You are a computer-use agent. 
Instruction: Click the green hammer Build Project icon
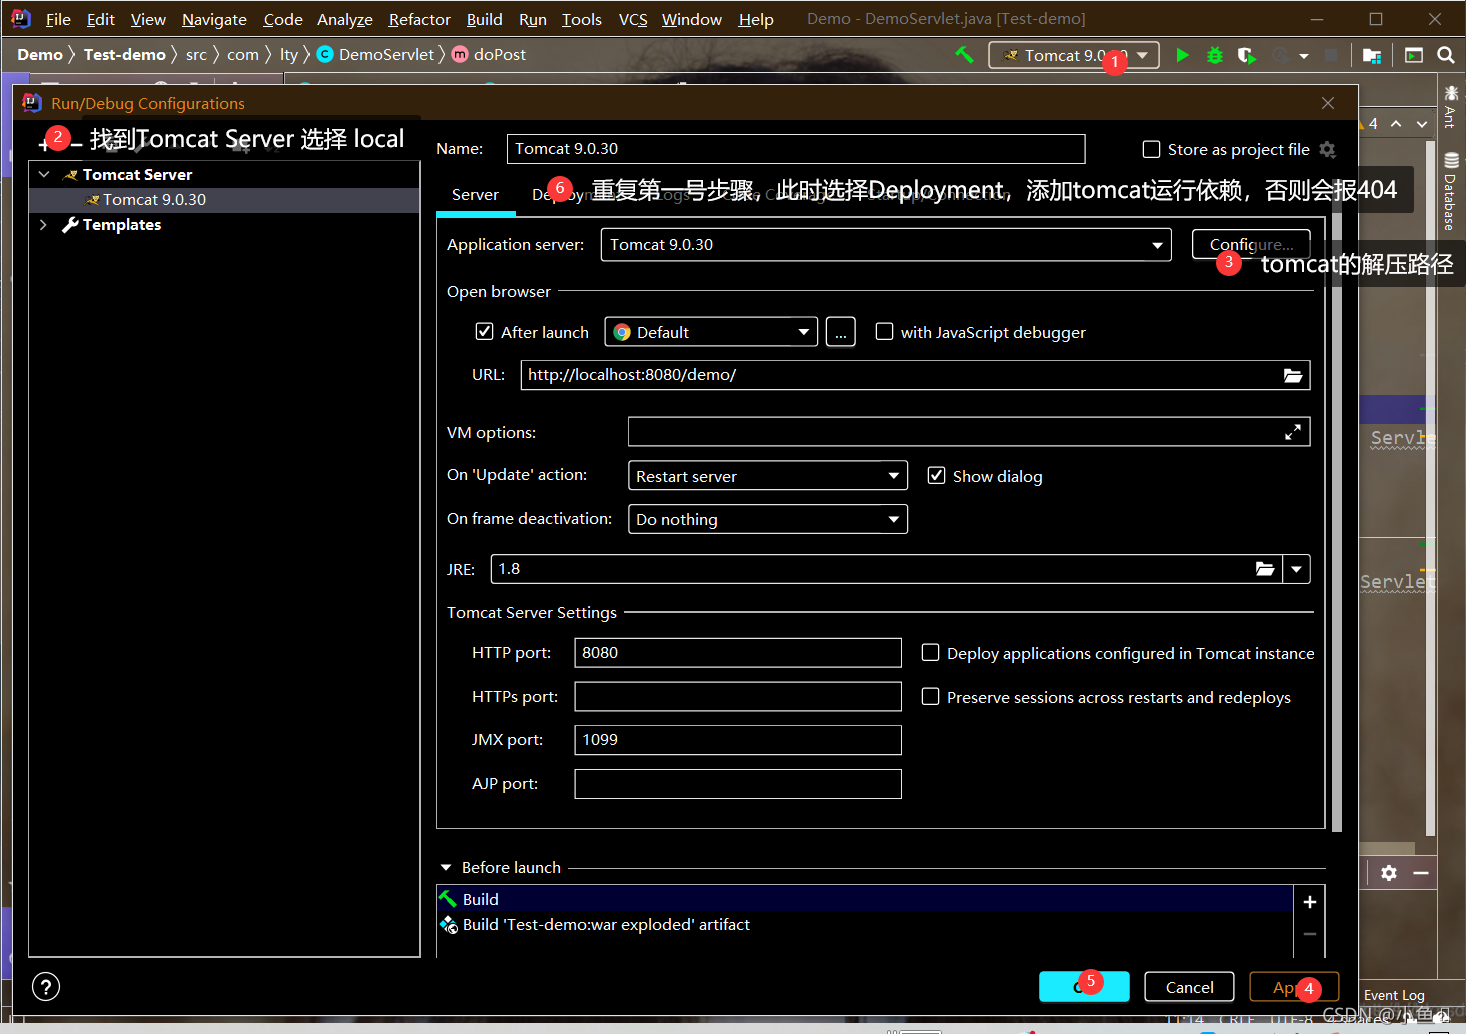point(964,55)
